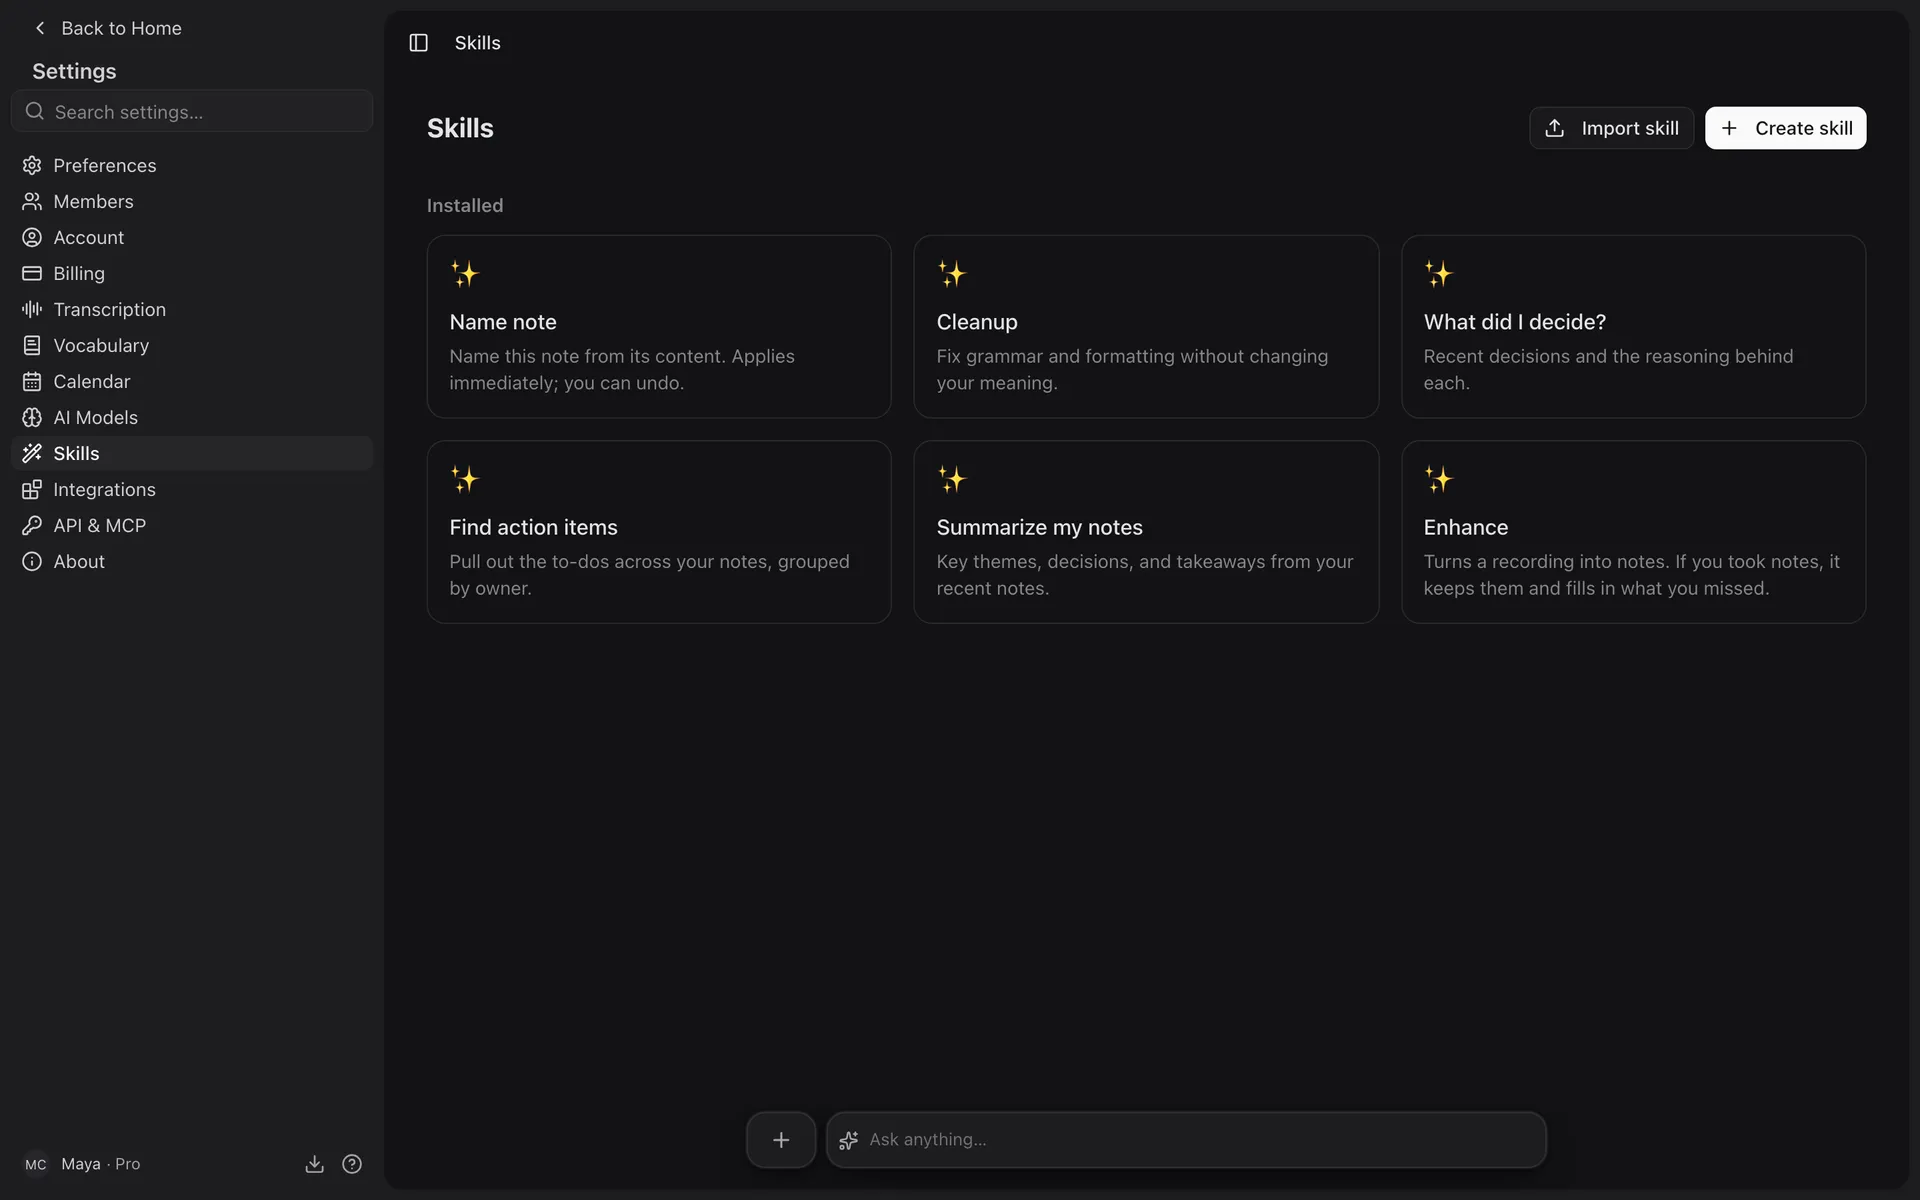Open Account settings
The width and height of the screenshot is (1920, 1200).
pos(192,237)
